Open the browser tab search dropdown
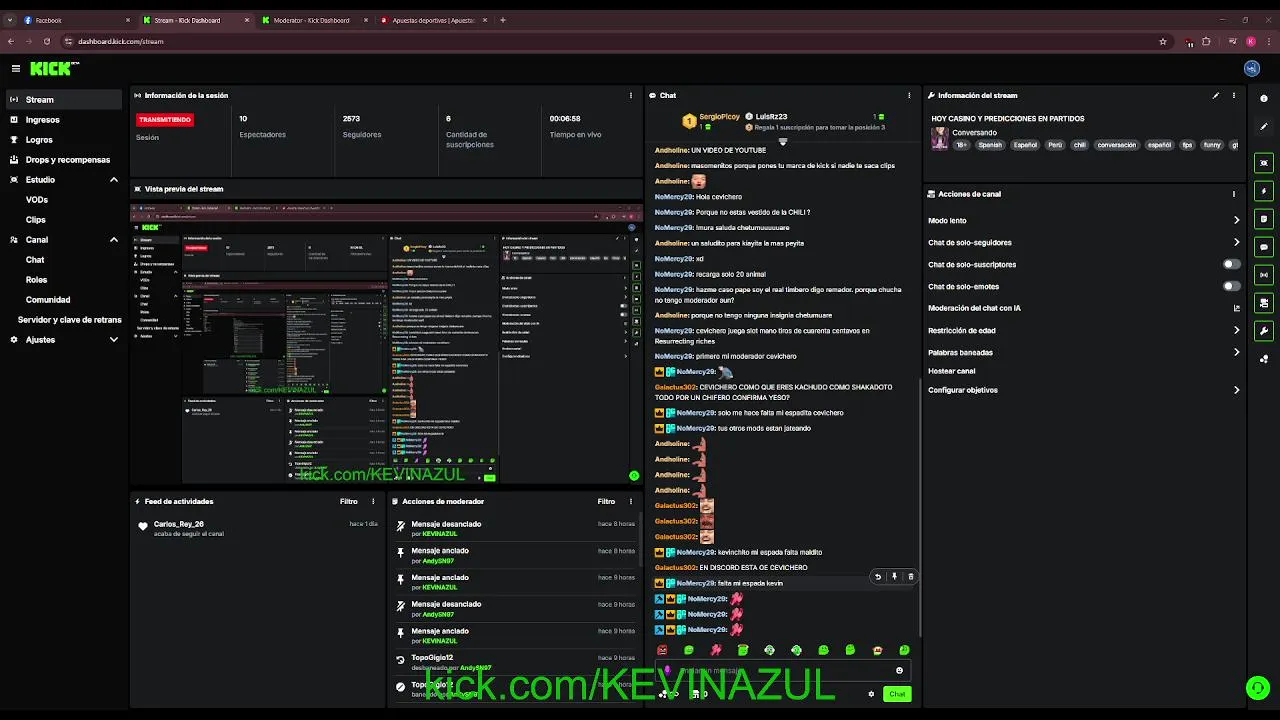Image resolution: width=1280 pixels, height=720 pixels. tap(10, 20)
